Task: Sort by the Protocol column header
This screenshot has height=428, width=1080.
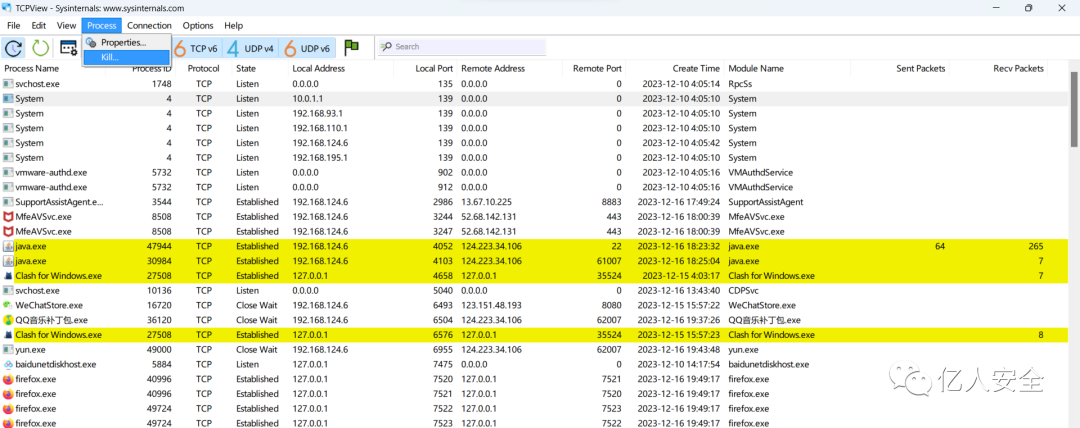Action: (x=203, y=69)
